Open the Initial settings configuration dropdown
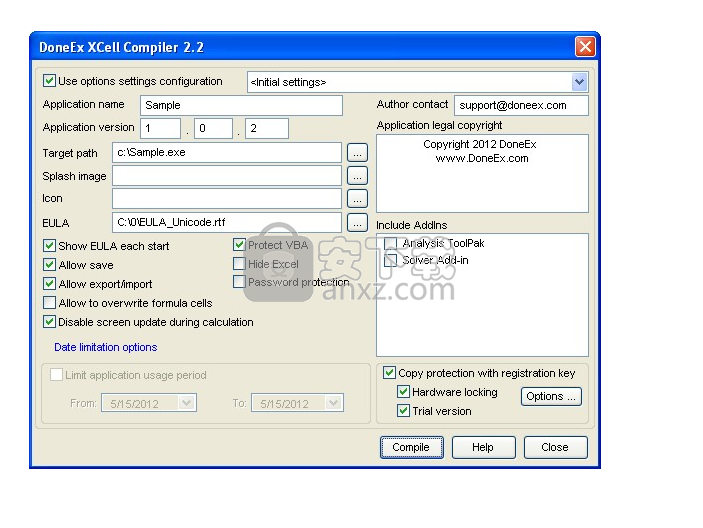Screen dimensions: 703x528 [x=579, y=82]
